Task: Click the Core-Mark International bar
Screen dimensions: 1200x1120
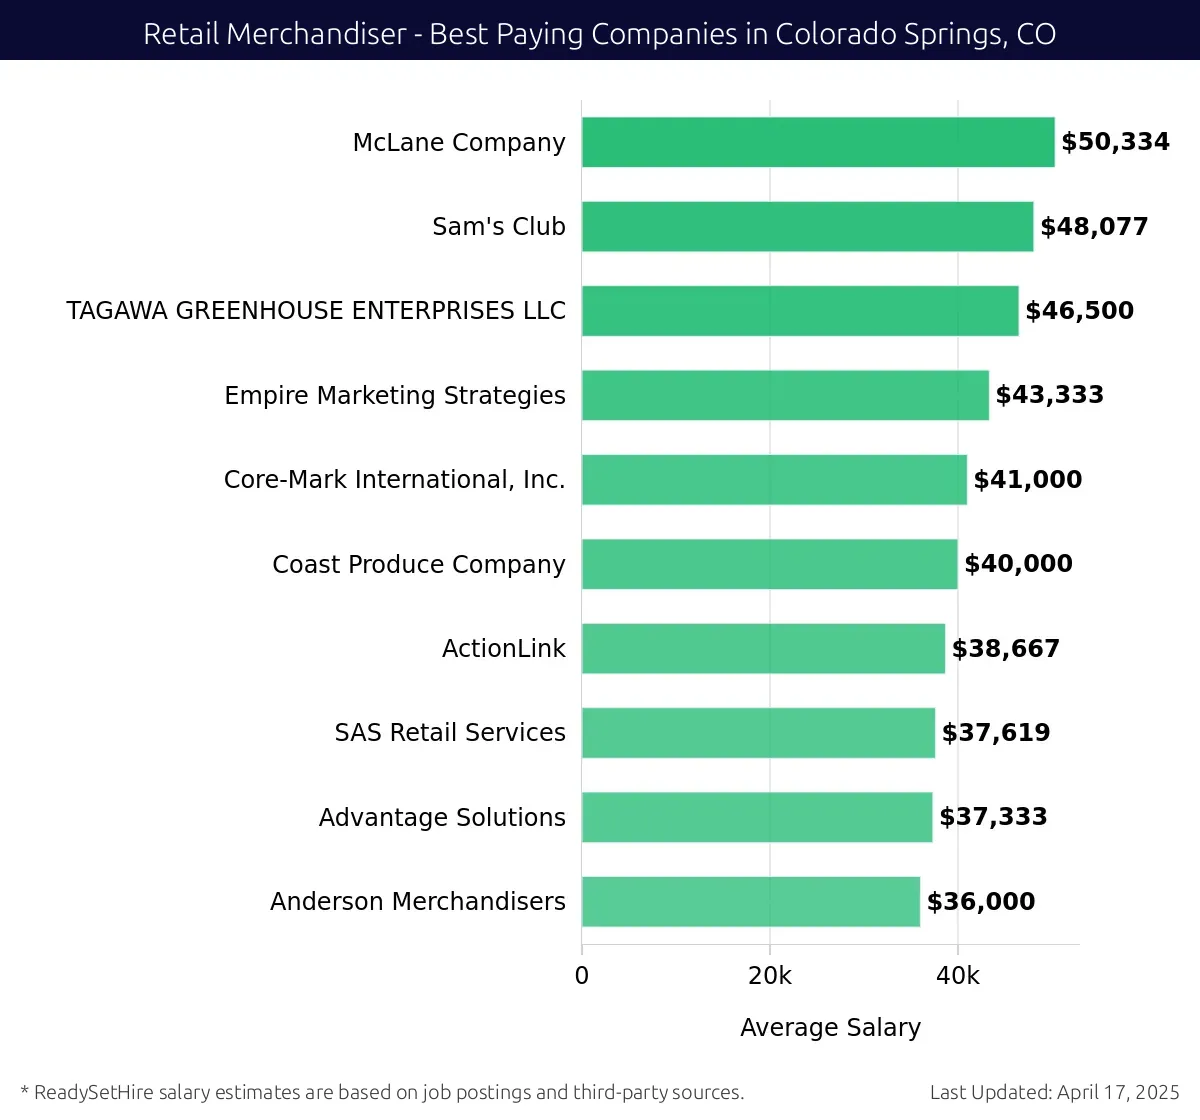Action: click(774, 479)
